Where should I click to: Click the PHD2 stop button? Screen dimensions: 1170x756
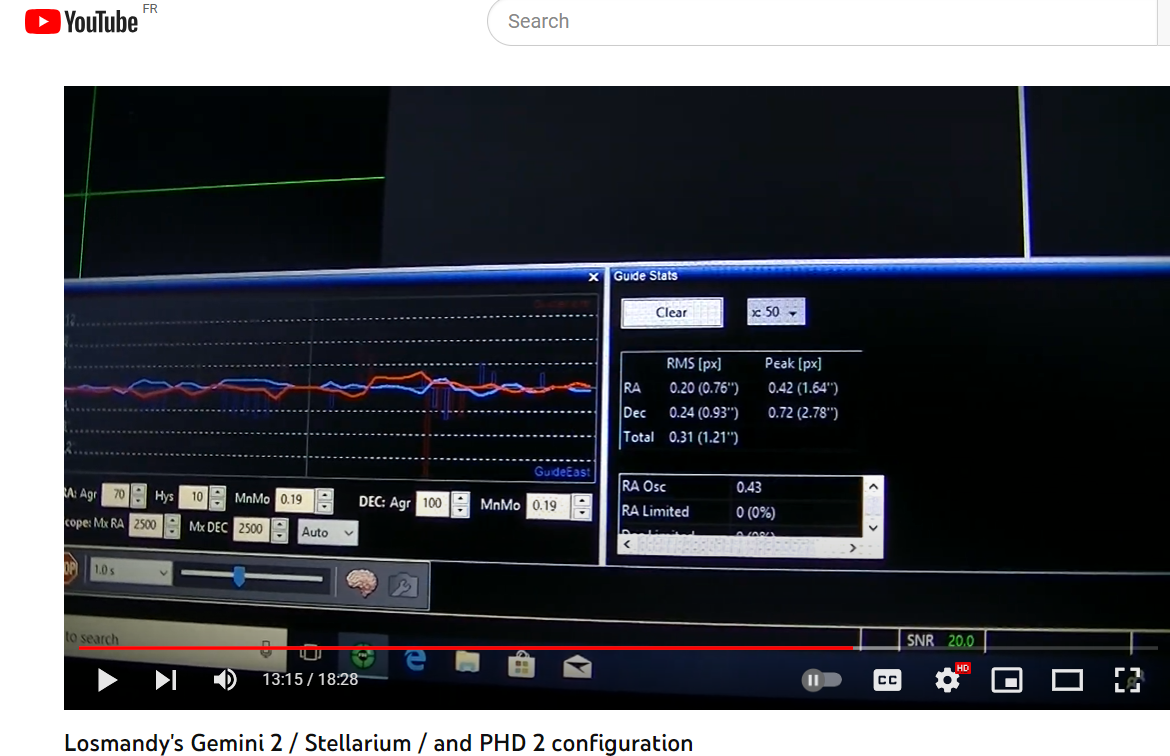(x=70, y=569)
